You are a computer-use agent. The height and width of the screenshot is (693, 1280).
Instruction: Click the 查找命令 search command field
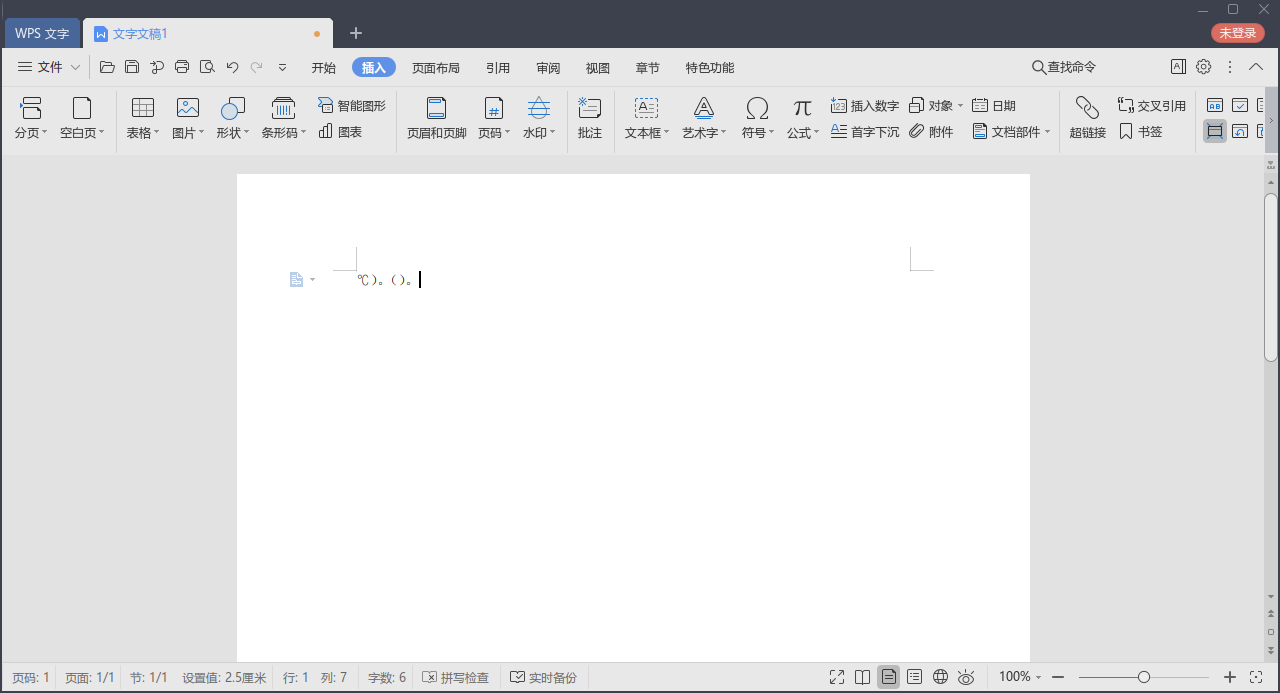pyautogui.click(x=1064, y=67)
